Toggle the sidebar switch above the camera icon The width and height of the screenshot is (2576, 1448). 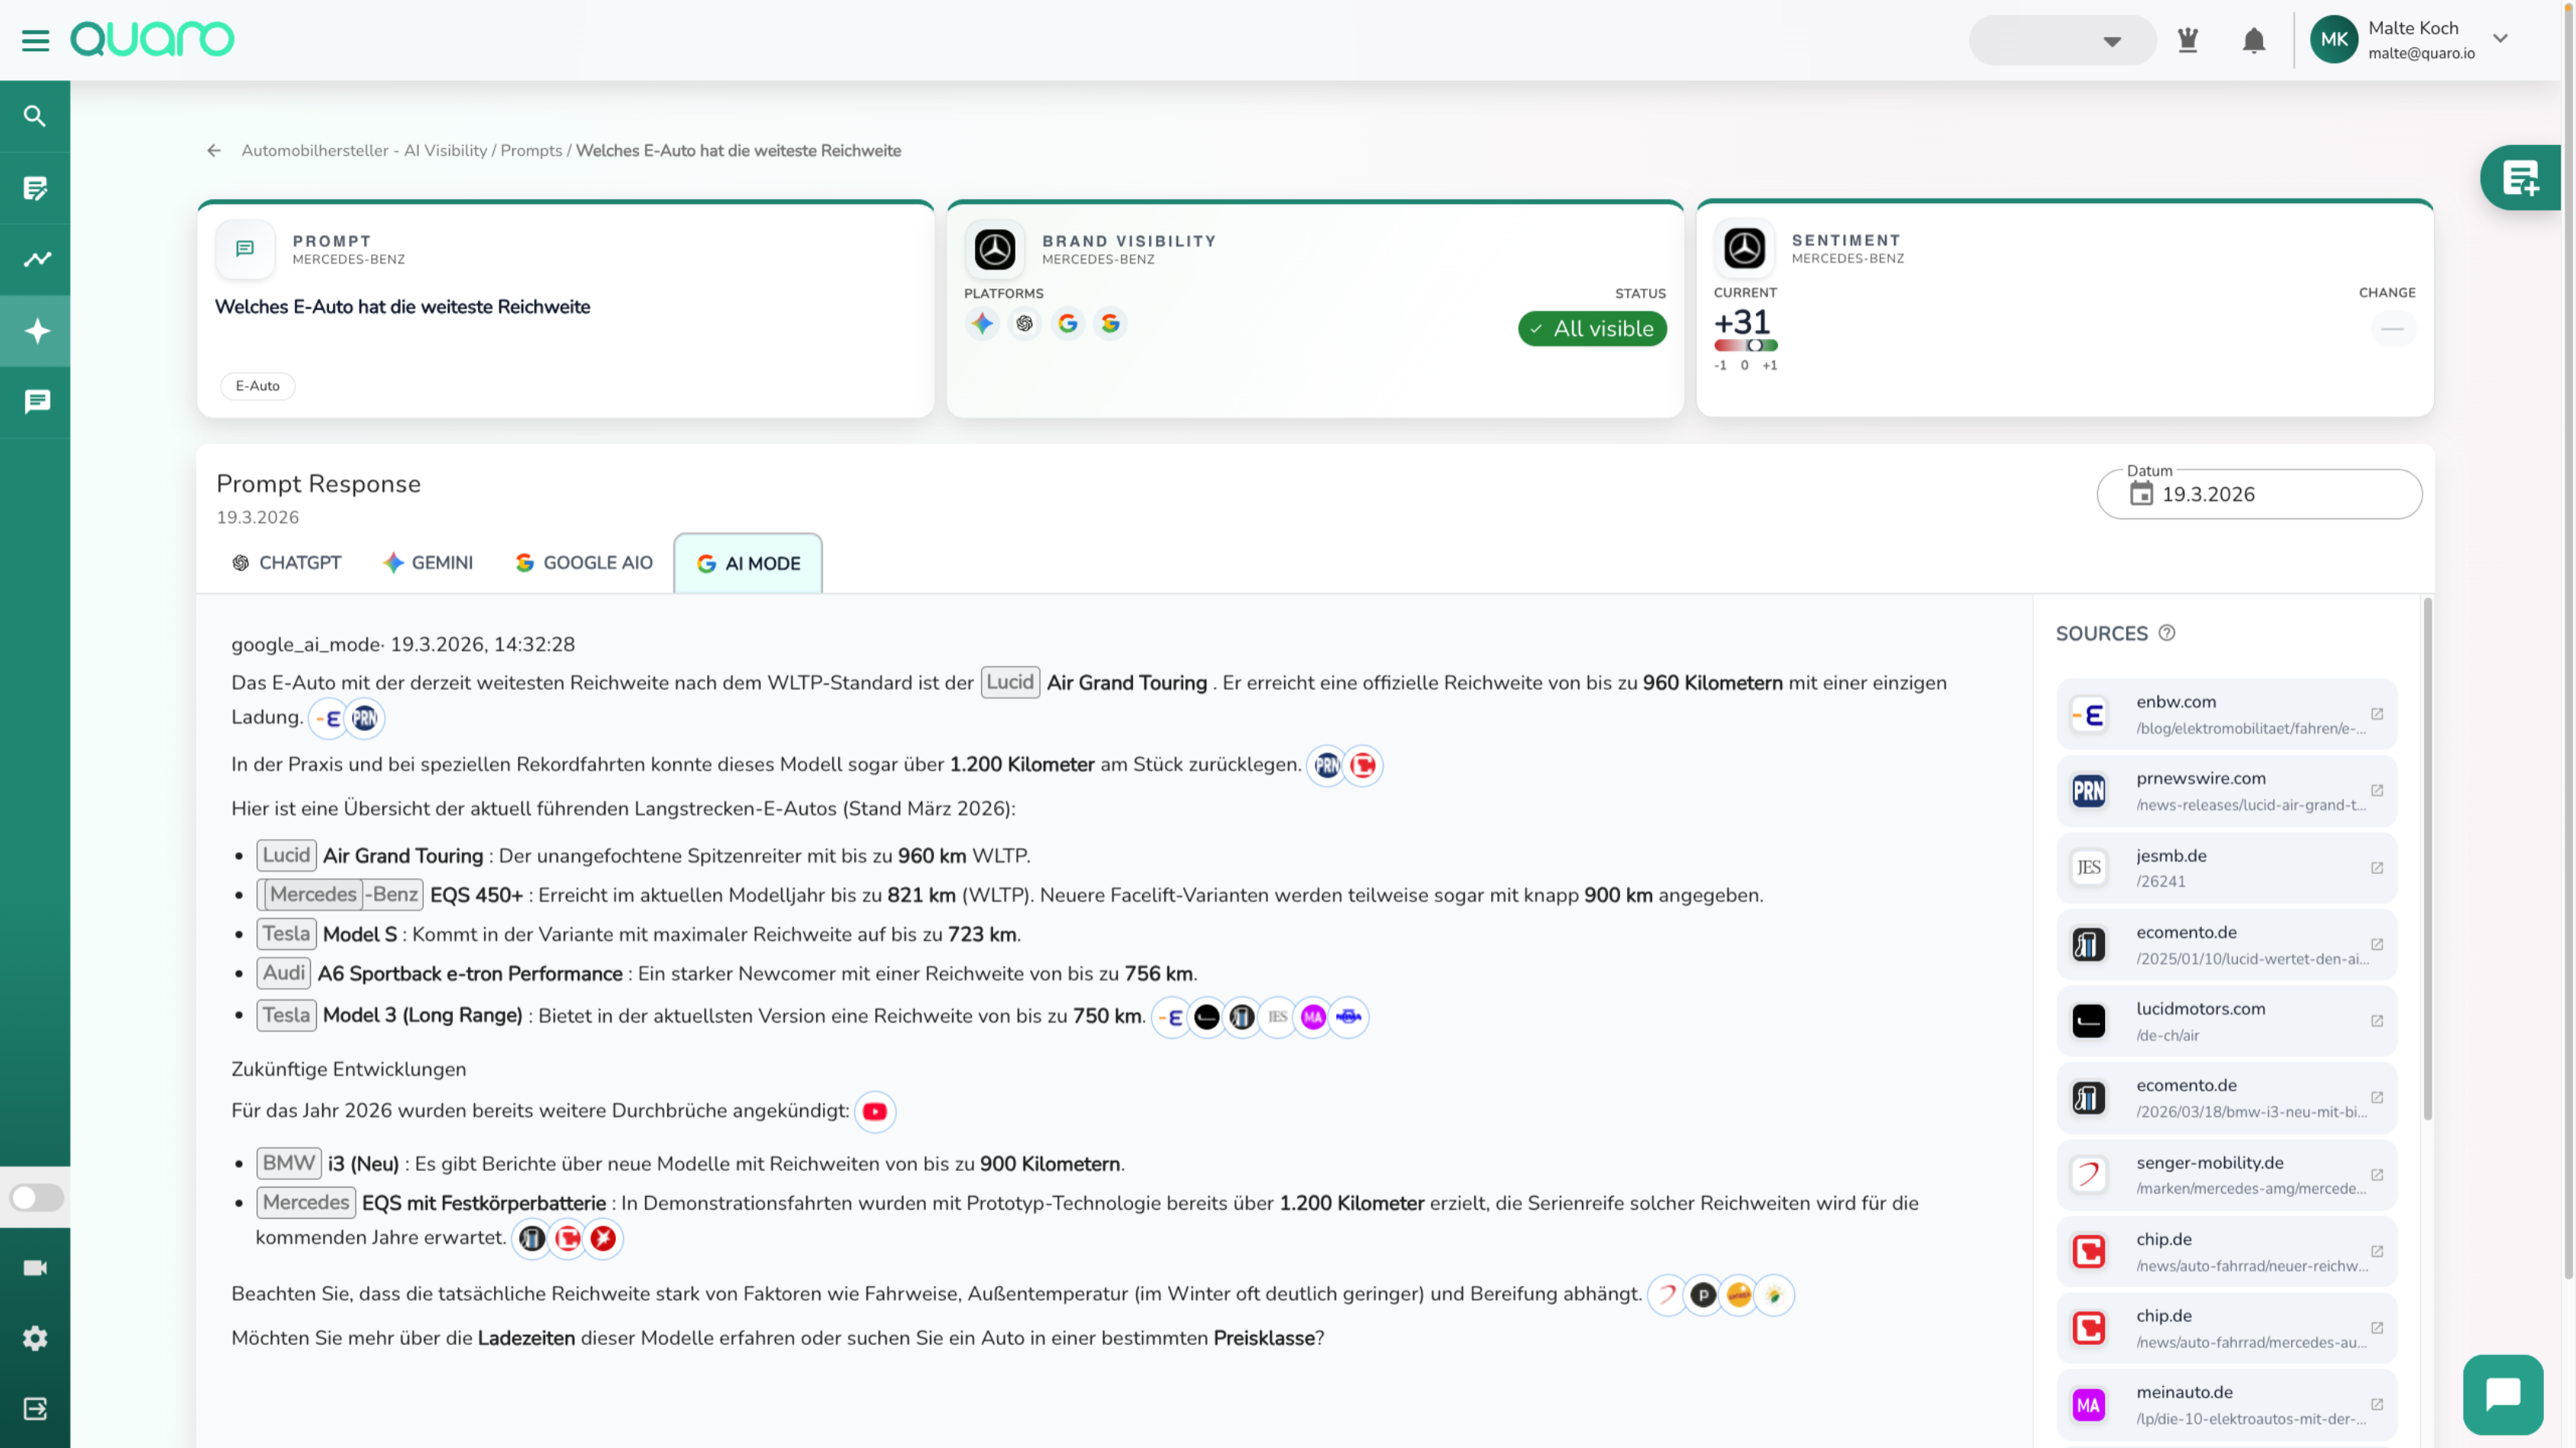pos(37,1197)
